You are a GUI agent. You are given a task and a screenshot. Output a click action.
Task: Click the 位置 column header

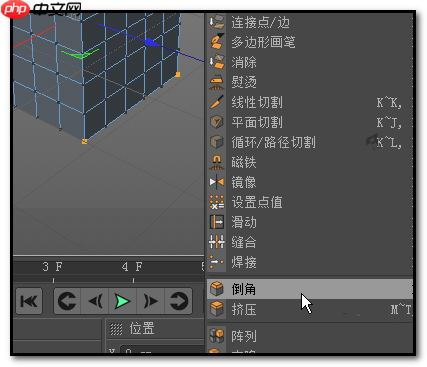click(142, 329)
